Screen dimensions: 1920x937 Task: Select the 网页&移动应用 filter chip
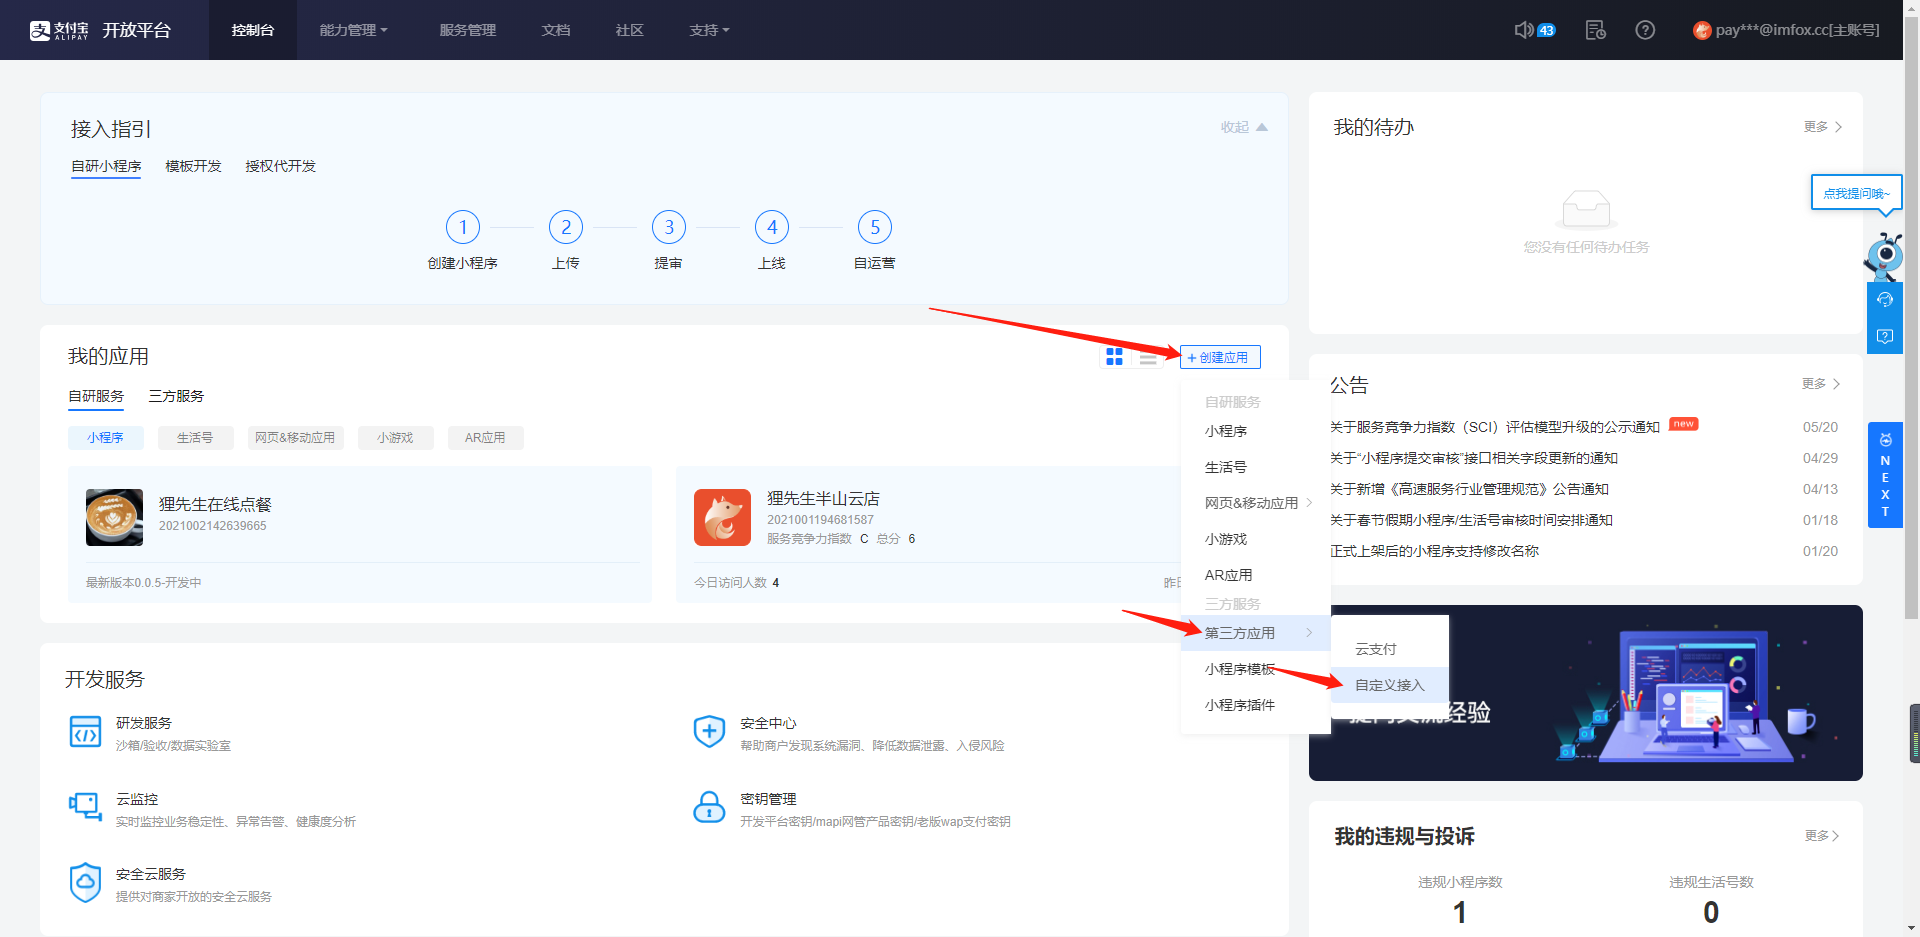coord(295,438)
